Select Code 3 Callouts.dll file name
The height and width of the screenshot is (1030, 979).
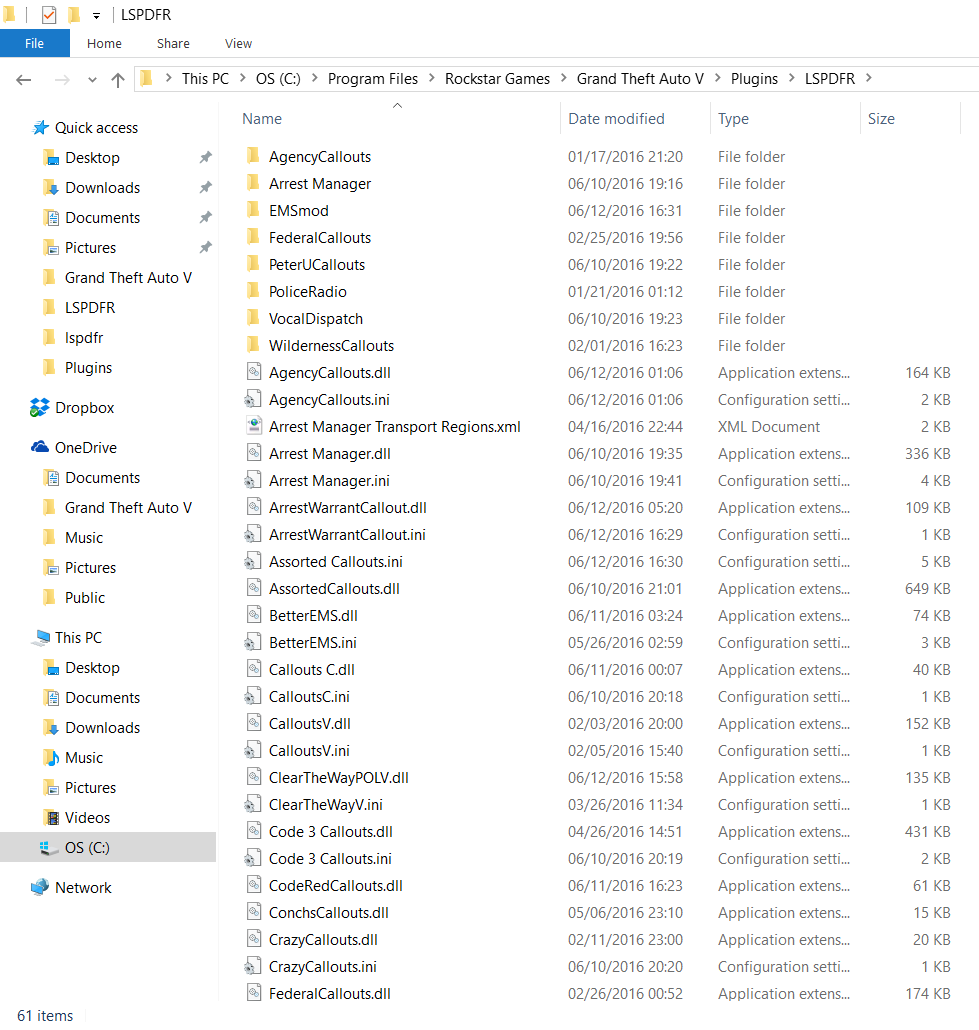(x=330, y=832)
